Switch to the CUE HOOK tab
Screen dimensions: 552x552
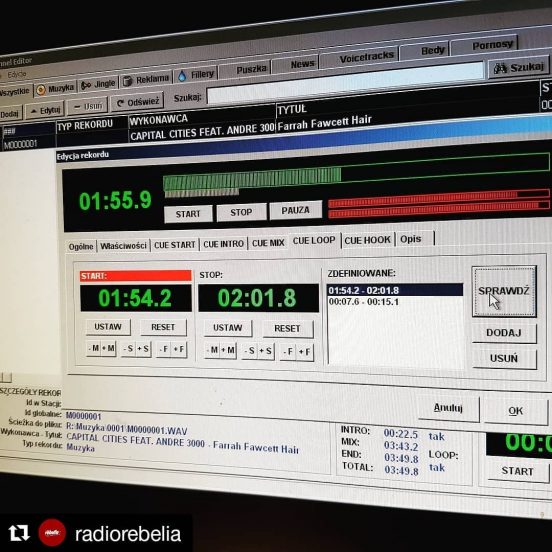pyautogui.click(x=368, y=240)
